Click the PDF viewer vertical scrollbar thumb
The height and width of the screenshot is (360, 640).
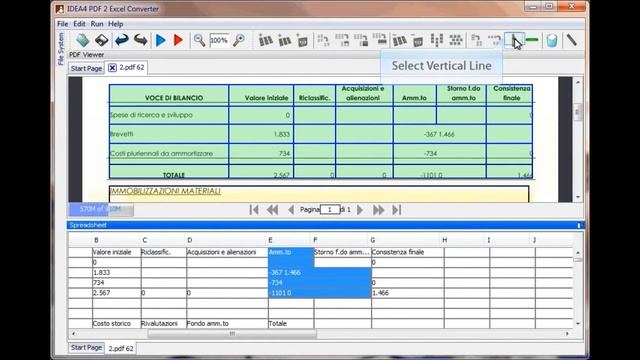(578, 112)
